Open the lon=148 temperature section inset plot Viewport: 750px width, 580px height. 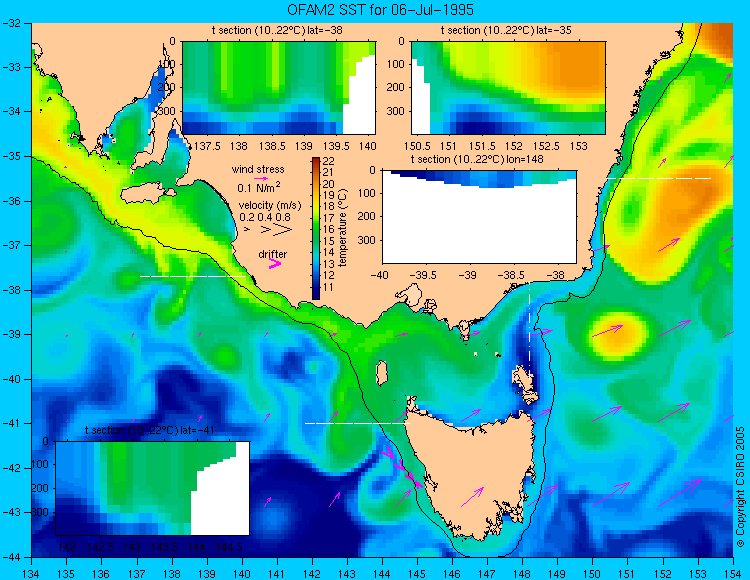(480, 217)
